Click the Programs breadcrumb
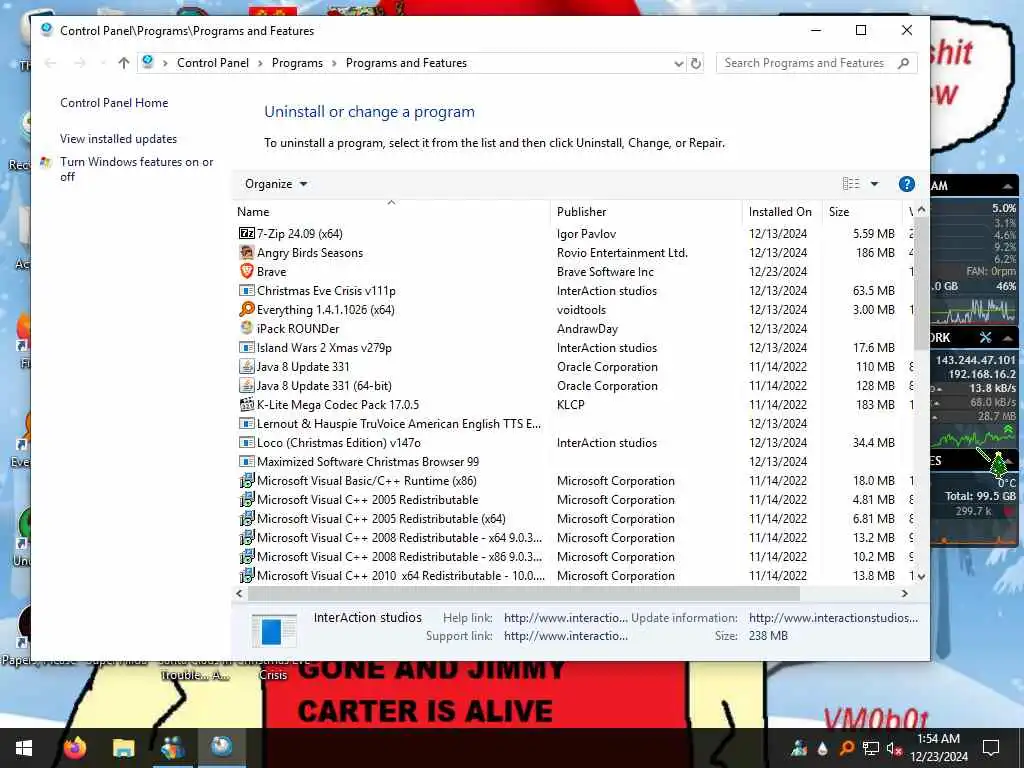Screen dimensions: 1024x768 297,63
